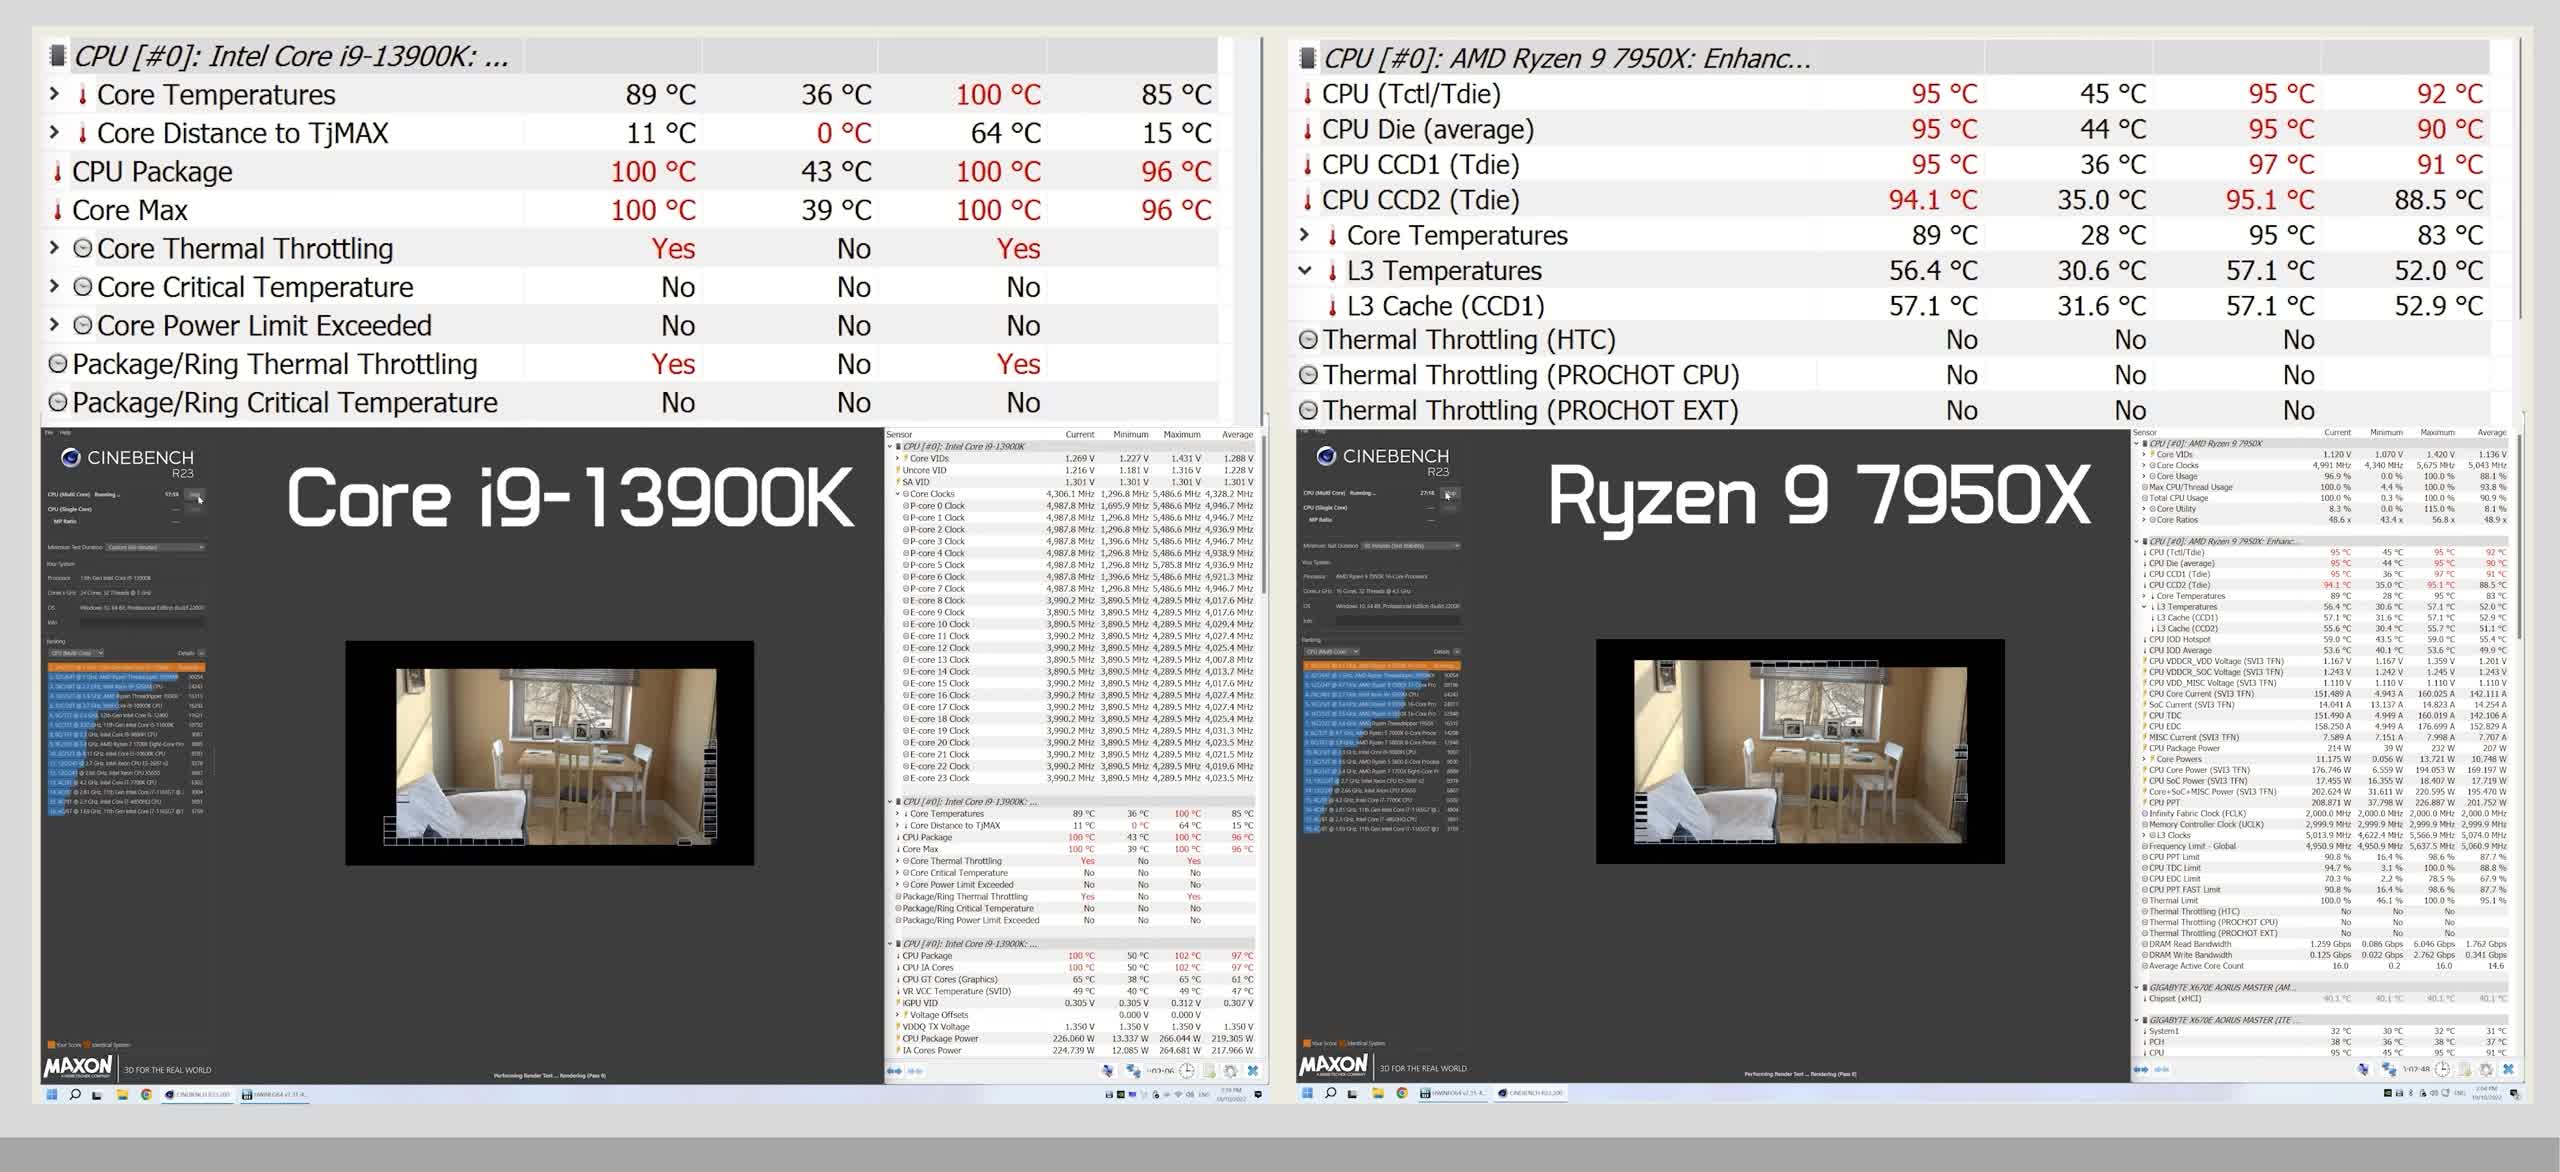This screenshot has height=1172, width=2560.
Task: Select 'DRAM Read Bandwidth' row in Ryzen HWiNFO
Action: pos(2324,944)
